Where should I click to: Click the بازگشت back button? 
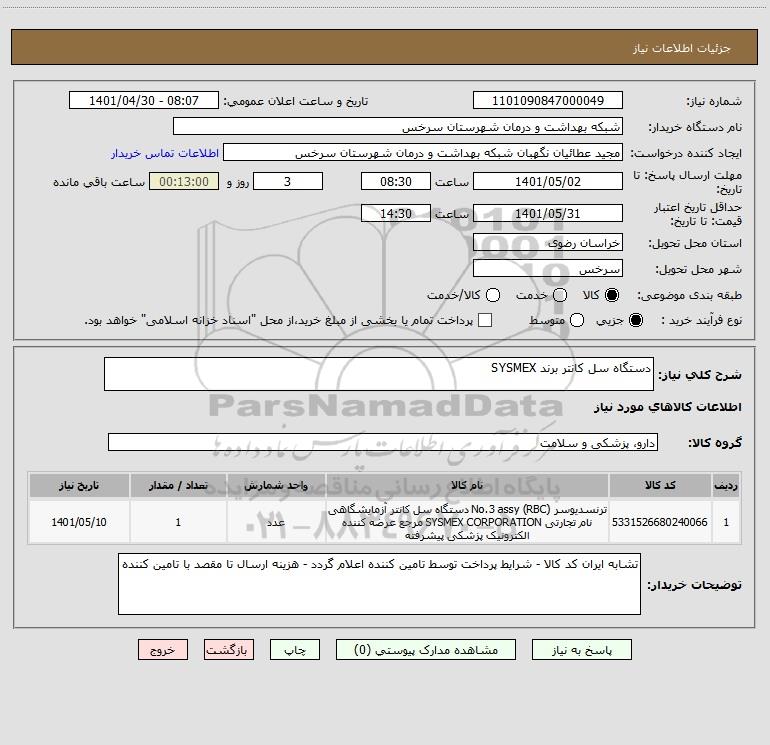(229, 650)
